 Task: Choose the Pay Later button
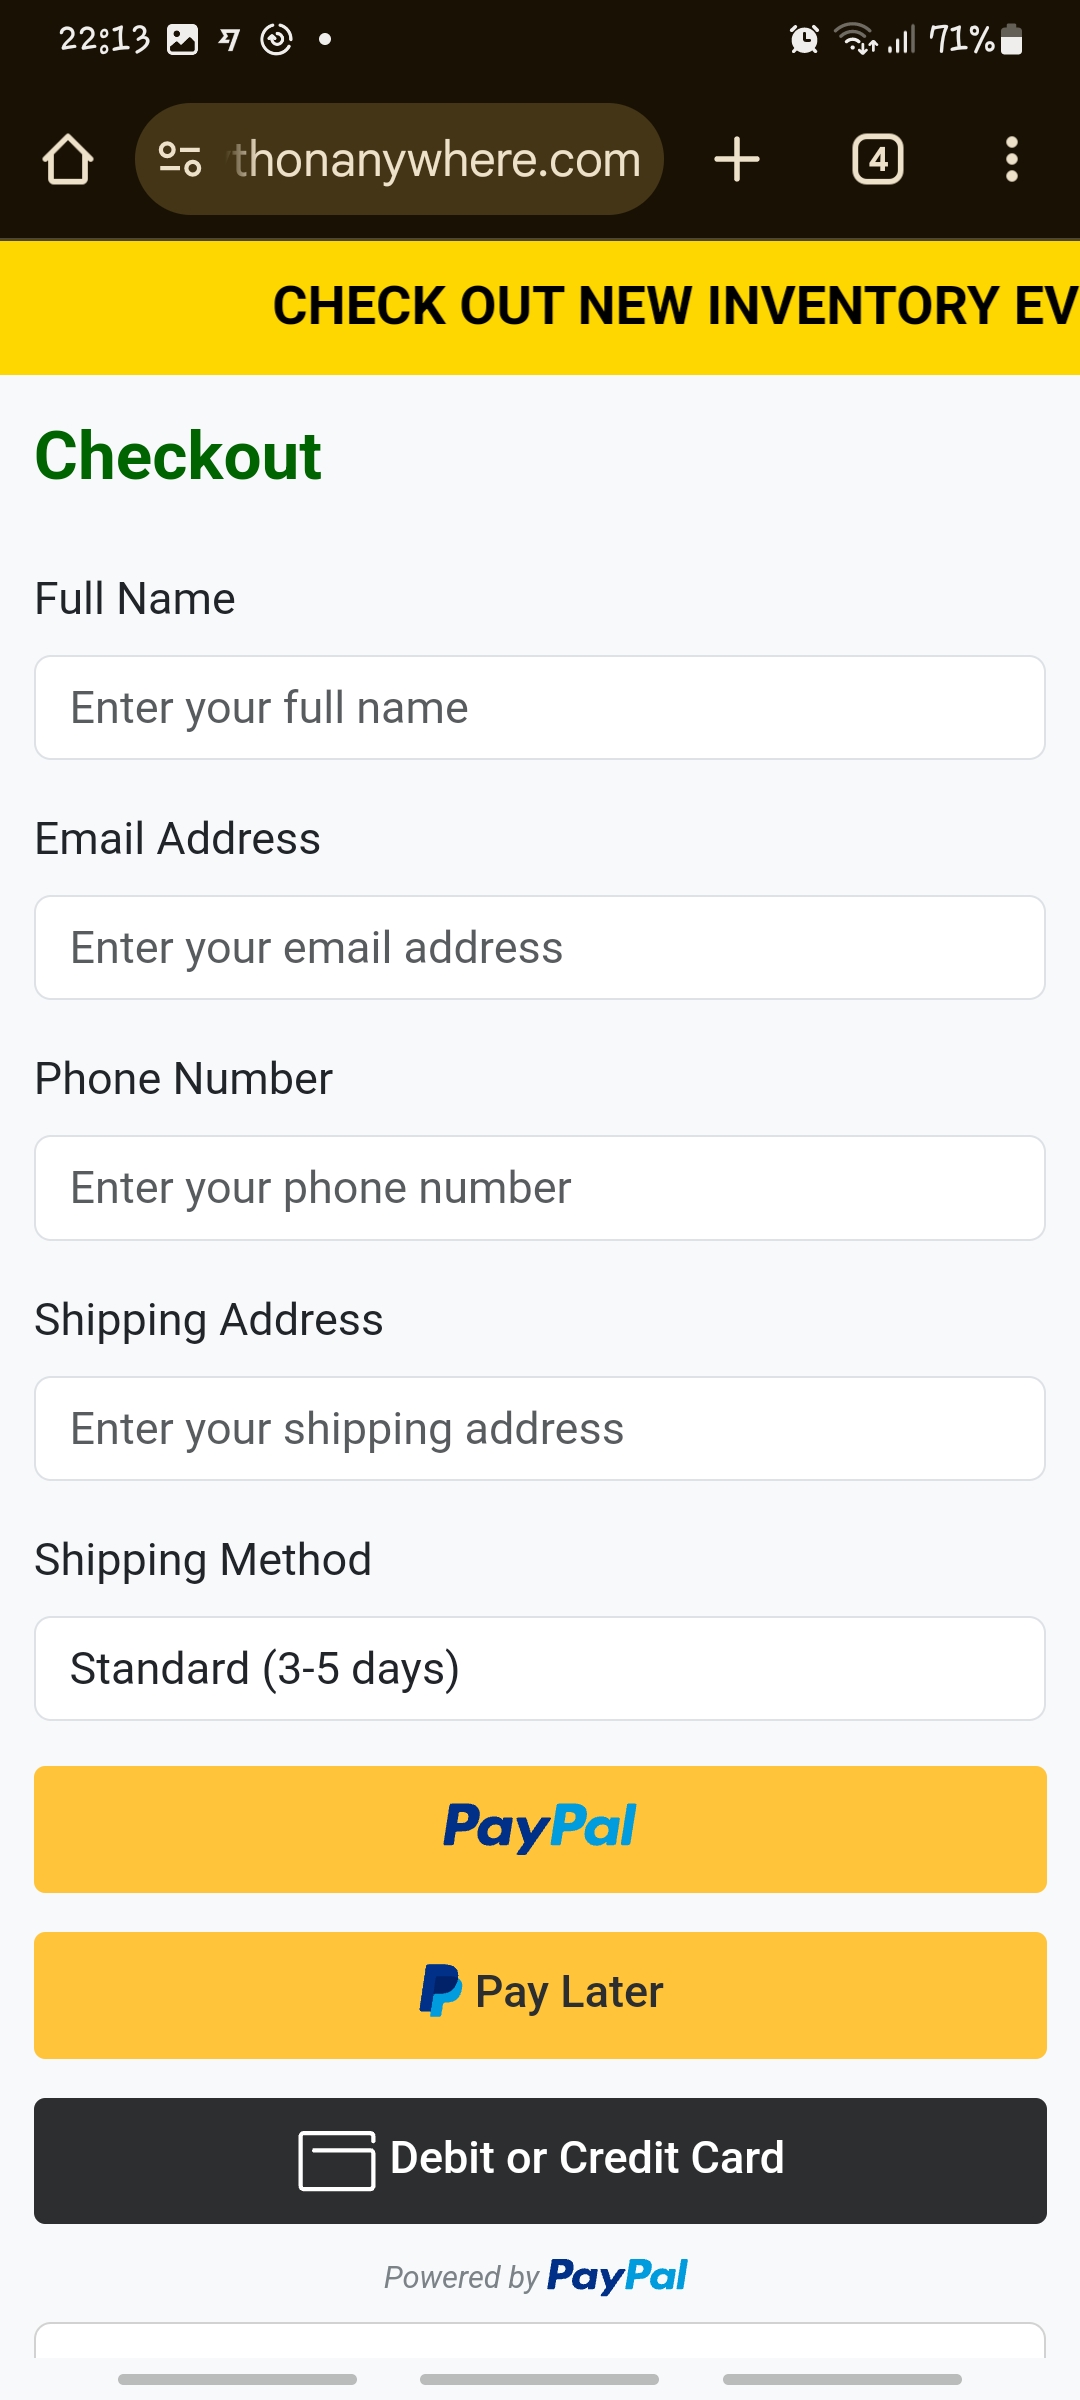click(x=540, y=1995)
